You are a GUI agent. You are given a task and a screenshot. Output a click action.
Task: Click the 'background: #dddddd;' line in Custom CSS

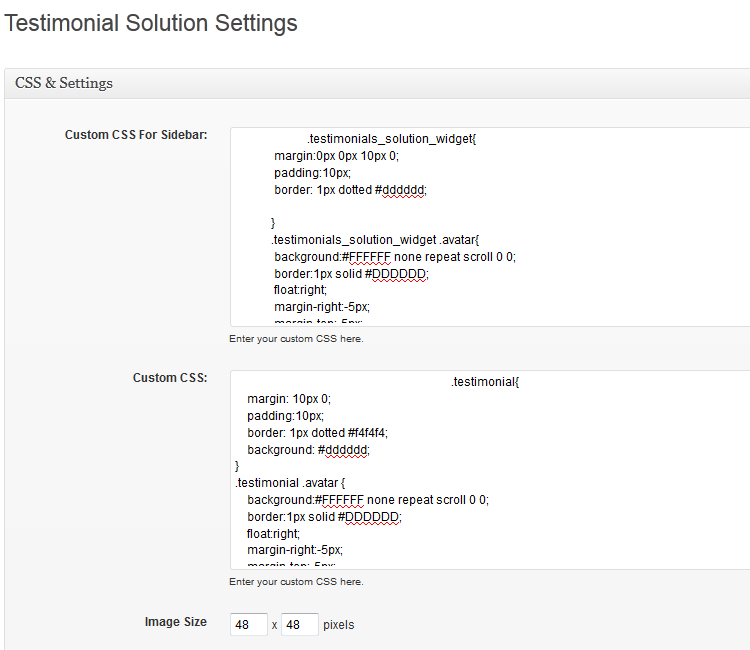point(309,450)
